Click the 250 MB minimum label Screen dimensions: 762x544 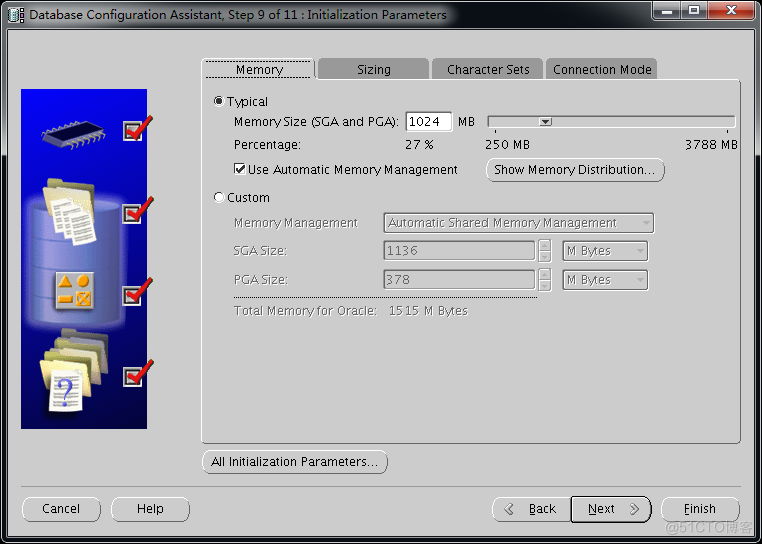point(507,145)
